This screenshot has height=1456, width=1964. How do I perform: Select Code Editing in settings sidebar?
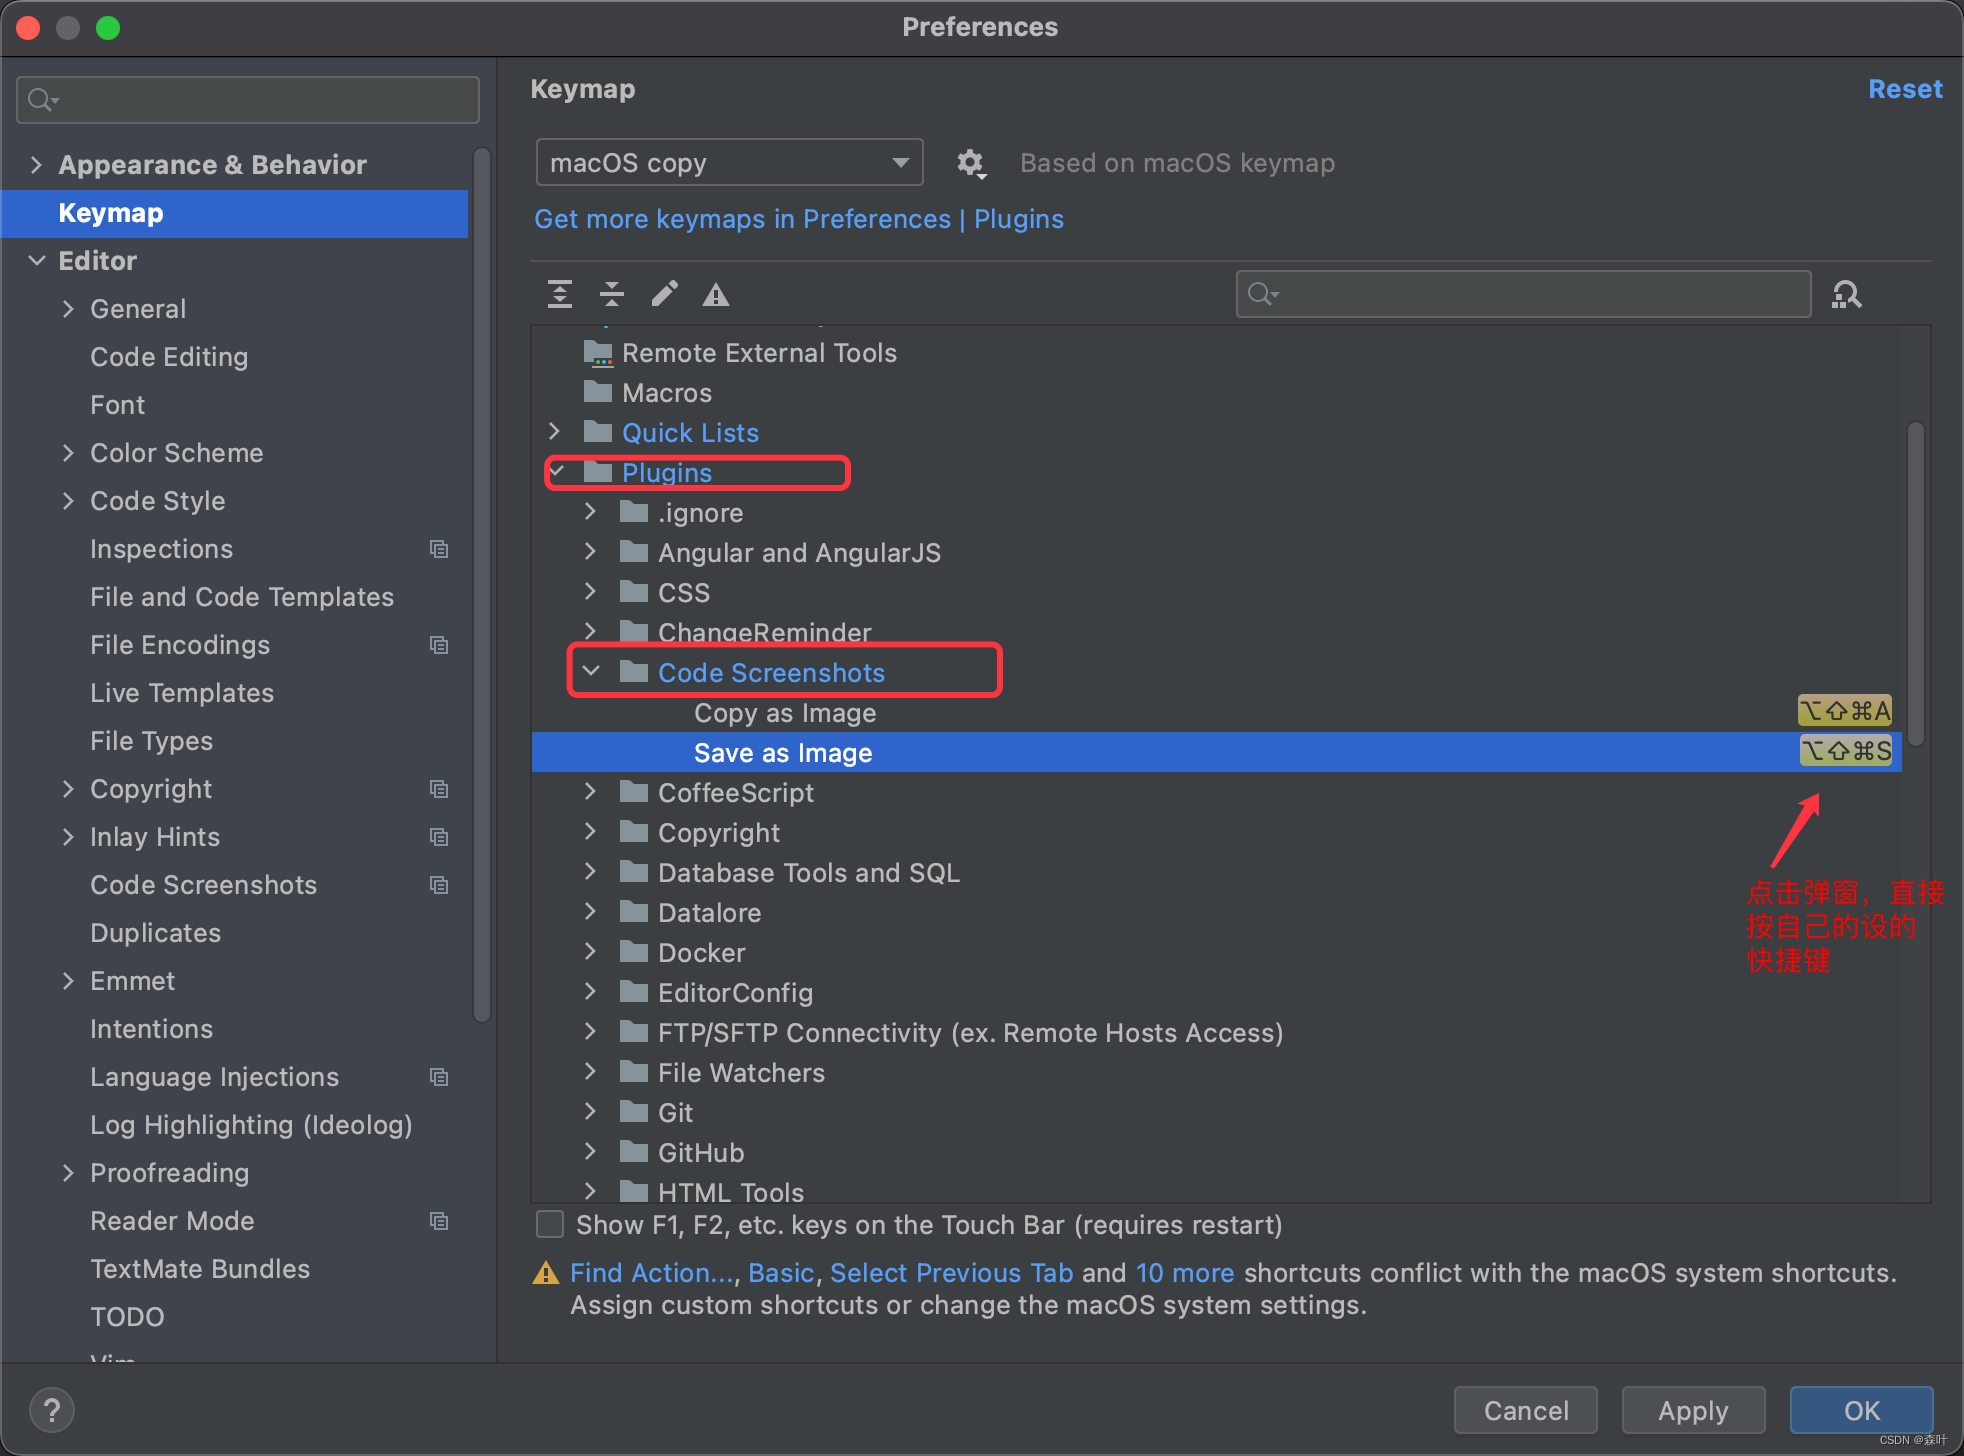coord(168,357)
